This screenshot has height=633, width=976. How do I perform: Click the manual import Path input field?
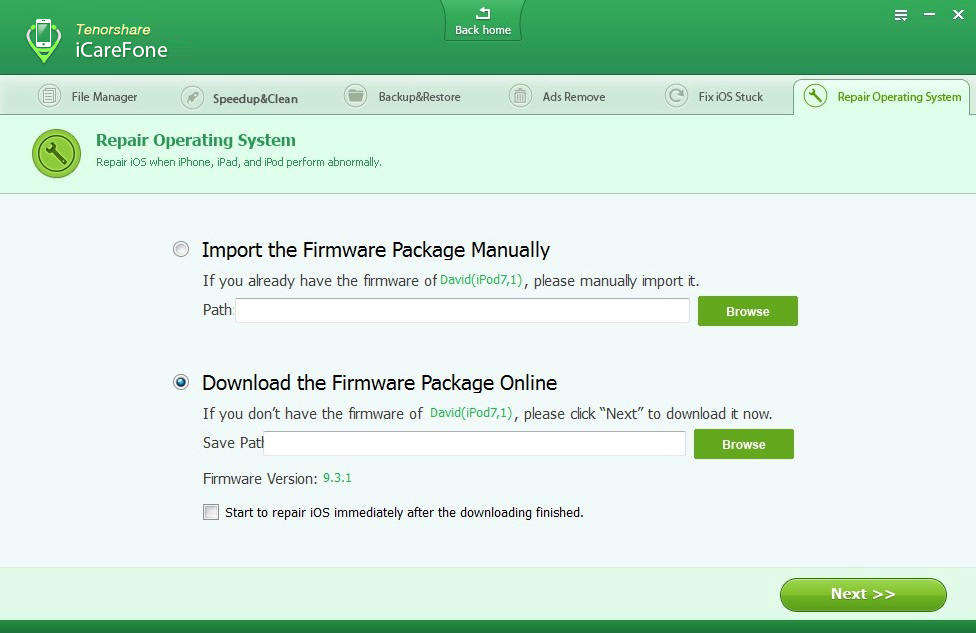point(462,310)
